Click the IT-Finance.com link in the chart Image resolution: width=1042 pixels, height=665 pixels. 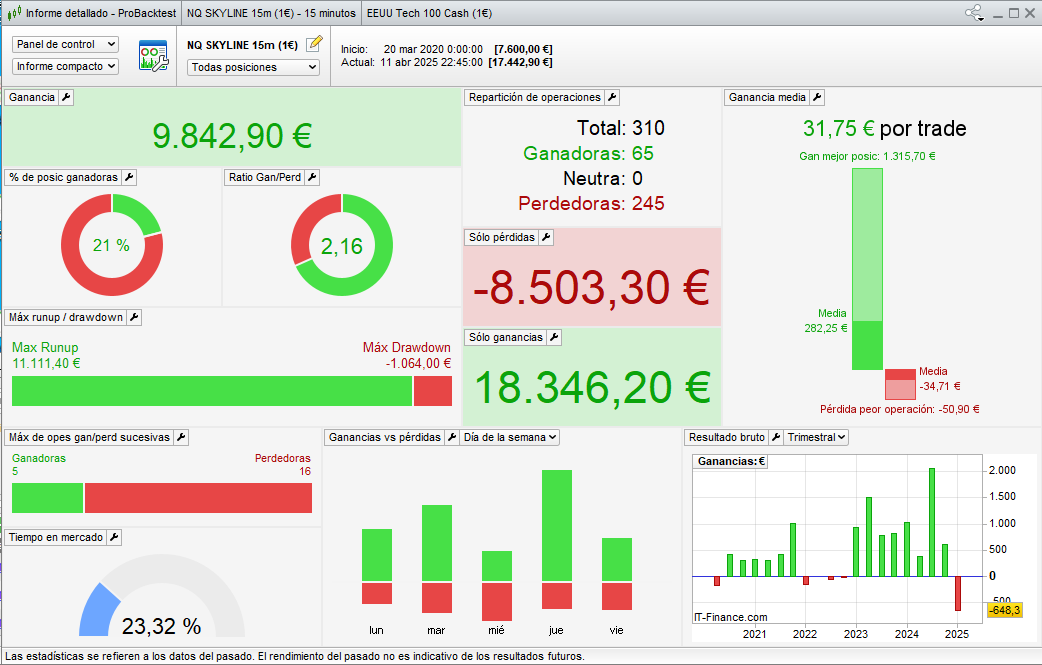(x=731, y=617)
